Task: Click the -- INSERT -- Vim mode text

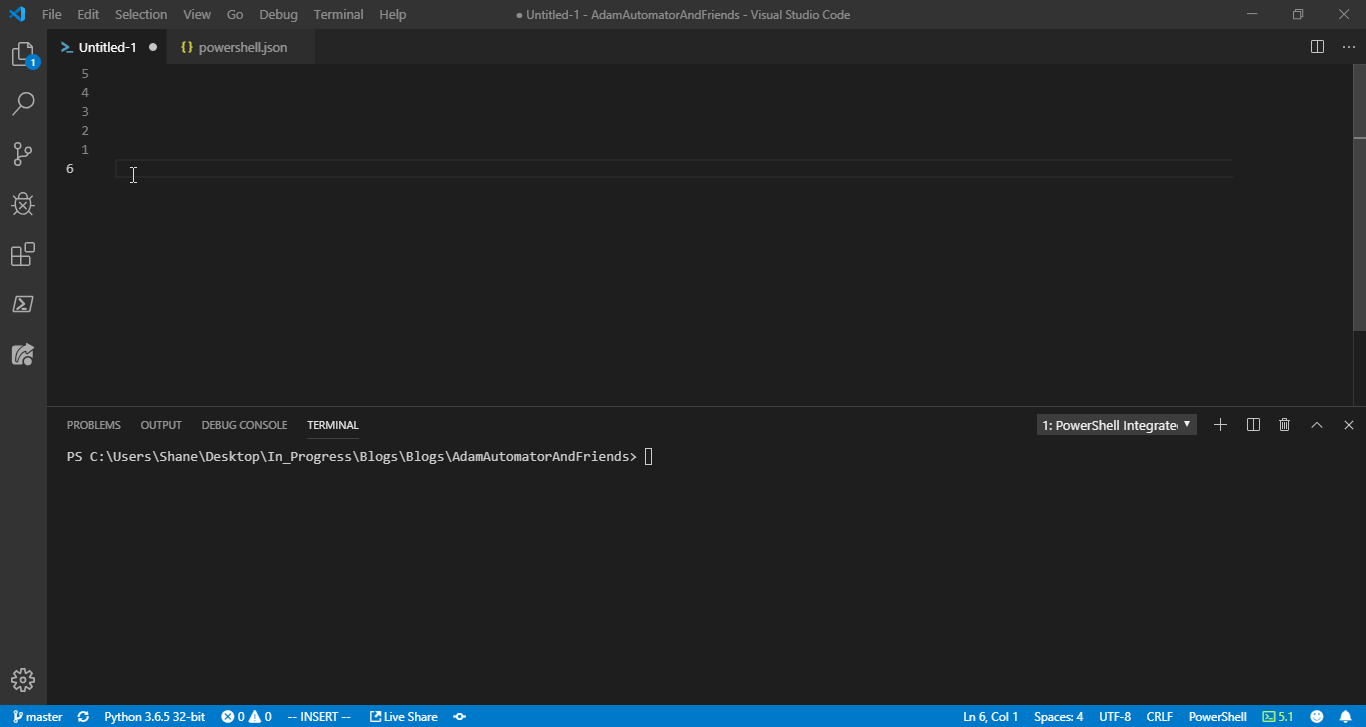Action: [319, 717]
